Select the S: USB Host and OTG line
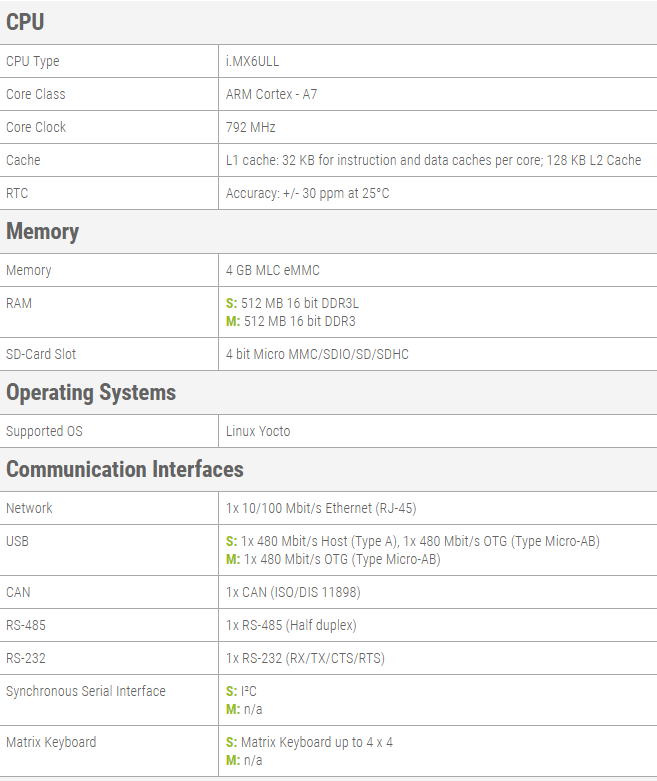The width and height of the screenshot is (657, 781). (x=413, y=541)
